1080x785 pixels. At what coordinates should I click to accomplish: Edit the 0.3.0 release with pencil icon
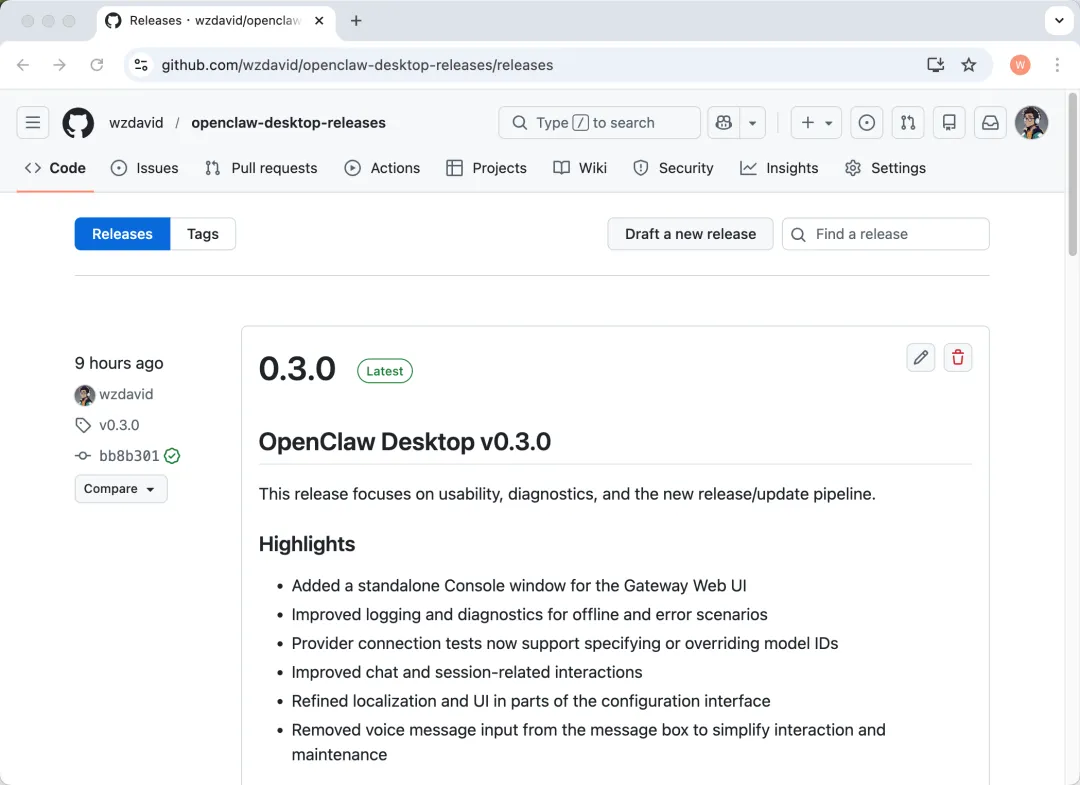pyautogui.click(x=921, y=358)
